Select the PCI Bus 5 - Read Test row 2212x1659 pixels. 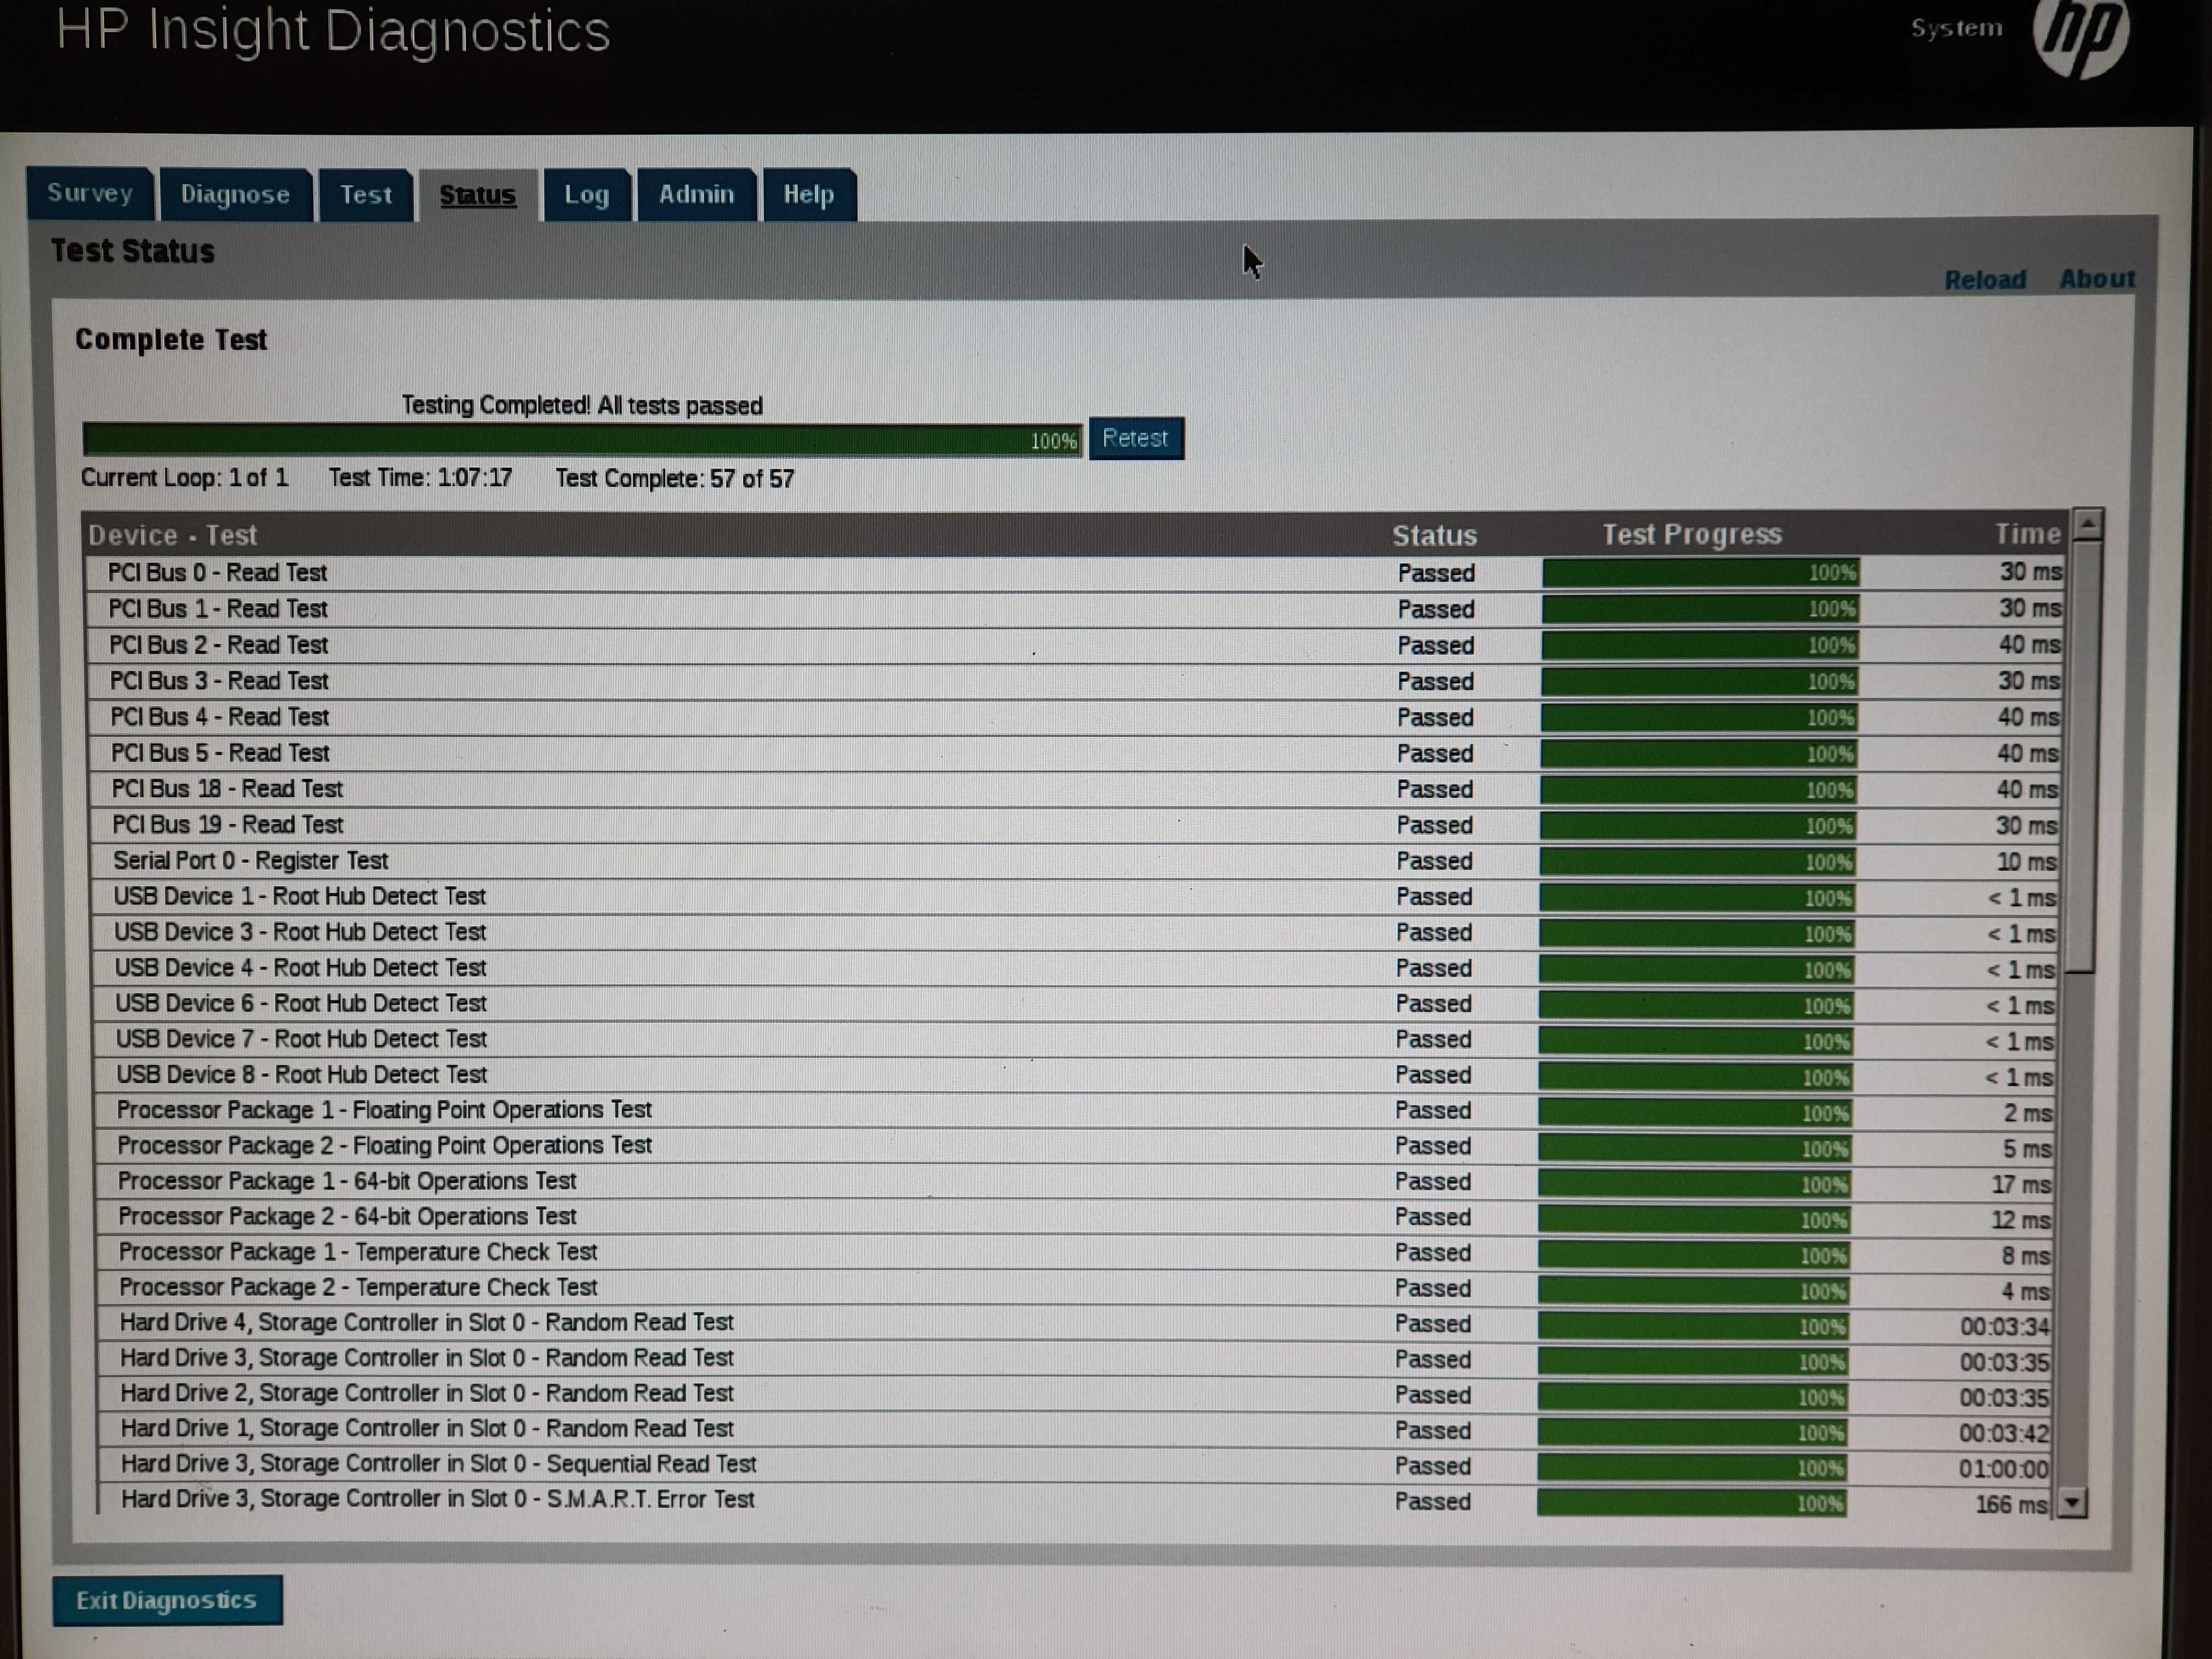tap(1076, 753)
